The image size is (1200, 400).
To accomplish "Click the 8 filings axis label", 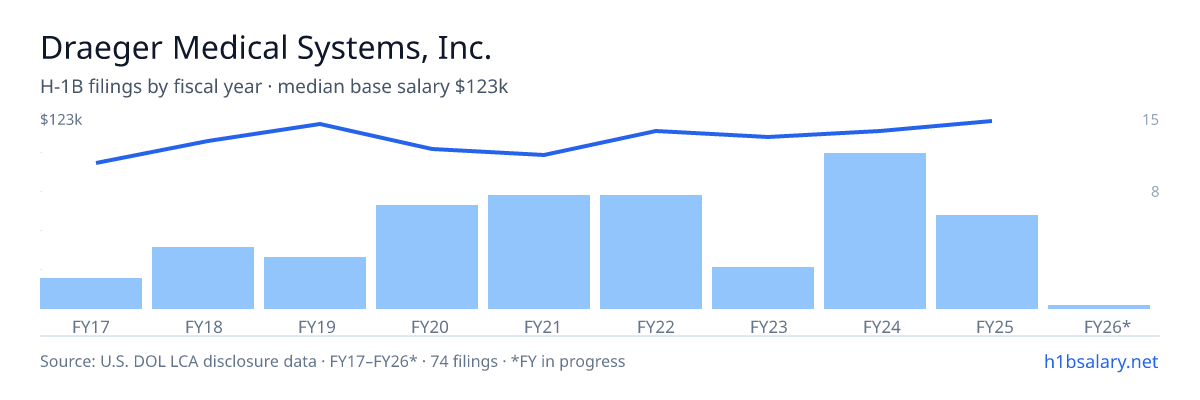I will (1155, 191).
